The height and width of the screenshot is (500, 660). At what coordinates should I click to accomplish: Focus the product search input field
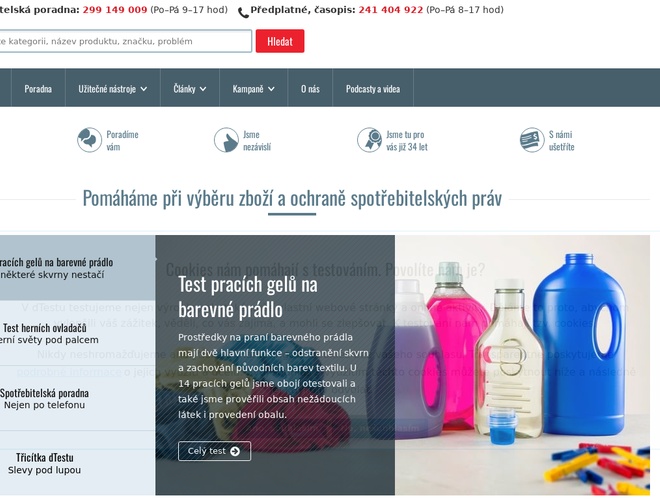[x=124, y=41]
